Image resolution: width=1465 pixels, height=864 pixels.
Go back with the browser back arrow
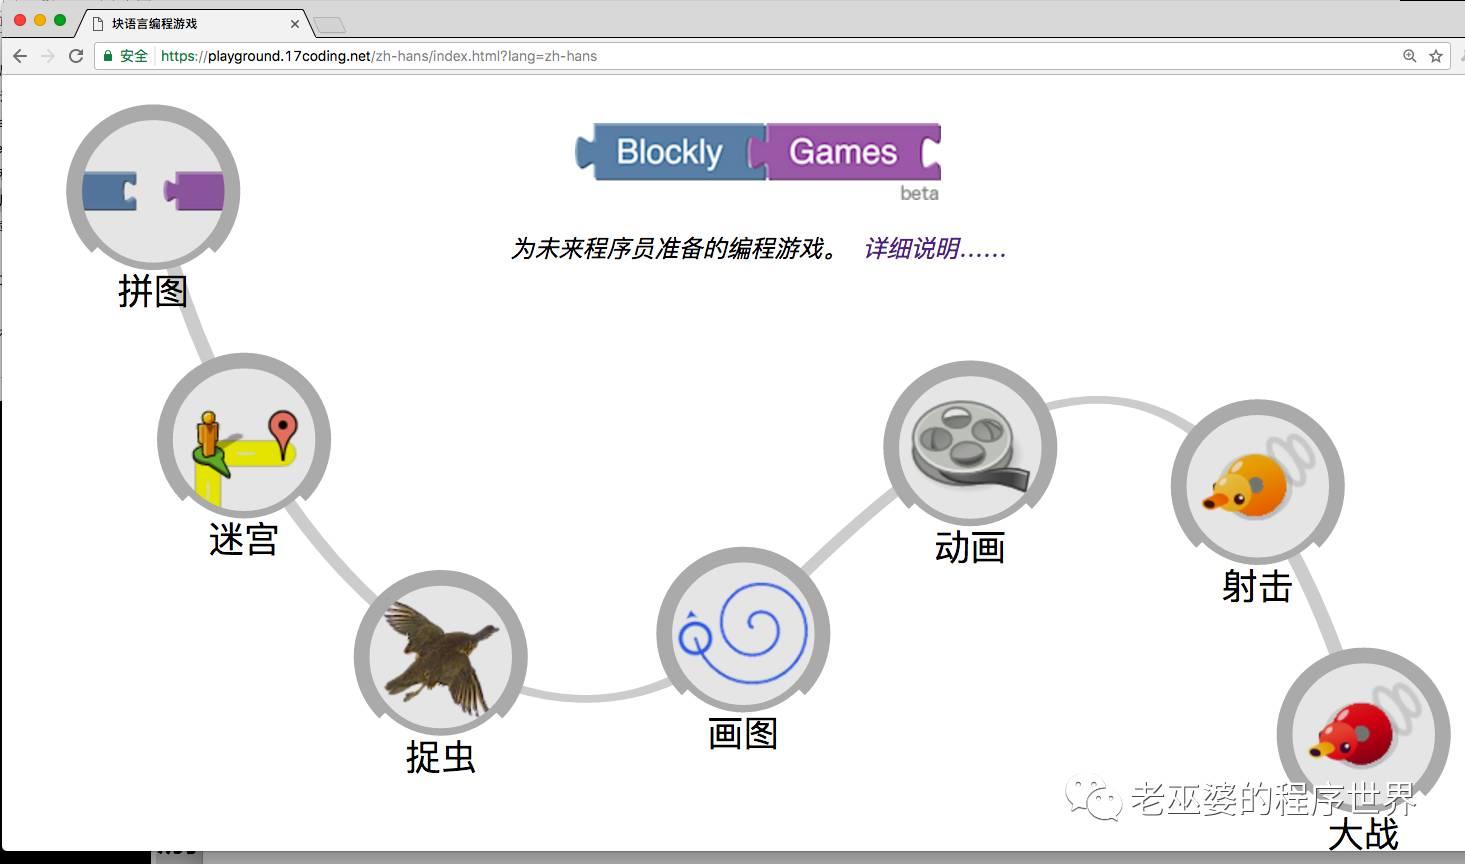20,56
